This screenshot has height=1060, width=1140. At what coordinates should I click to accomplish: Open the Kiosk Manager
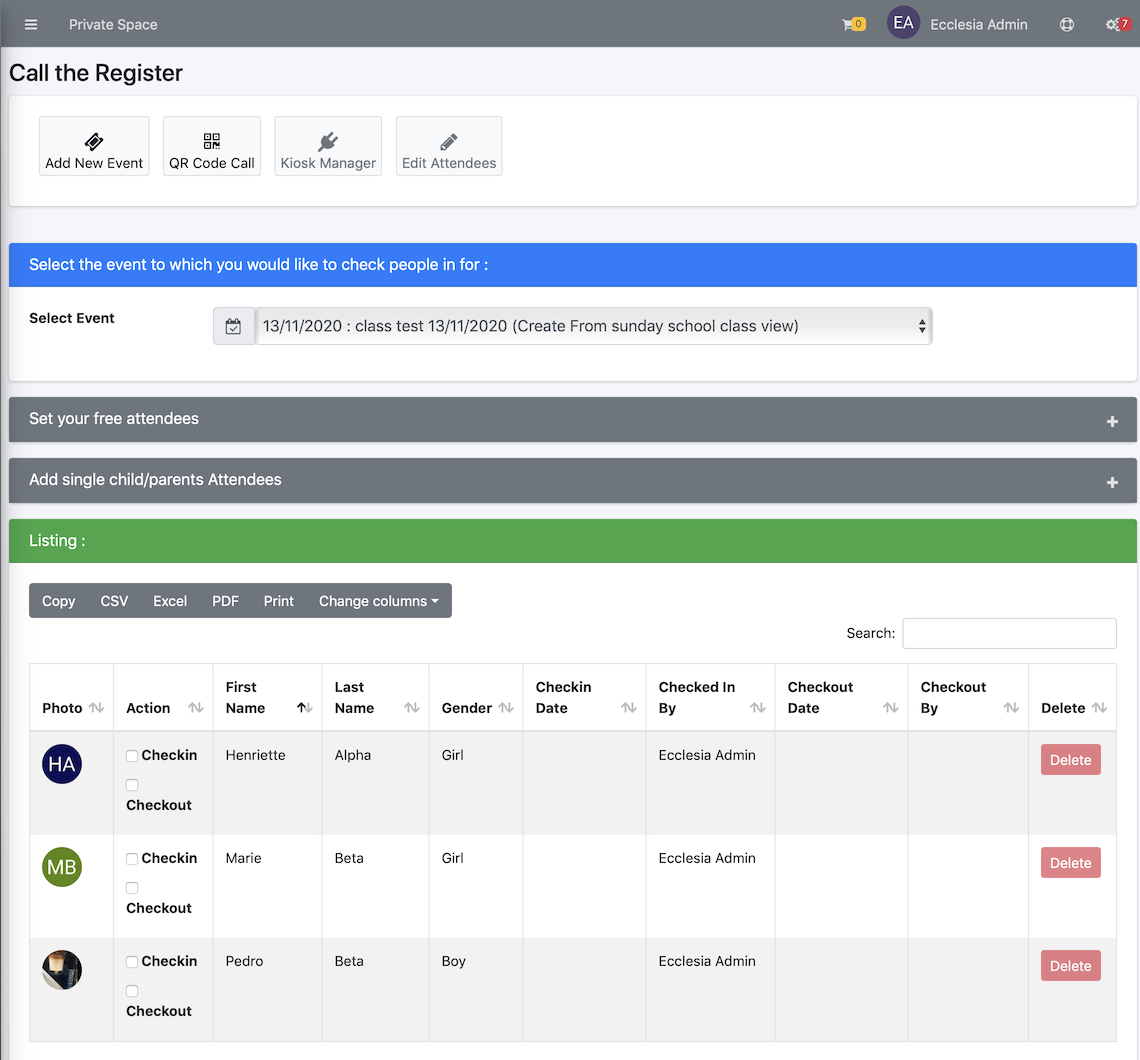coord(328,146)
